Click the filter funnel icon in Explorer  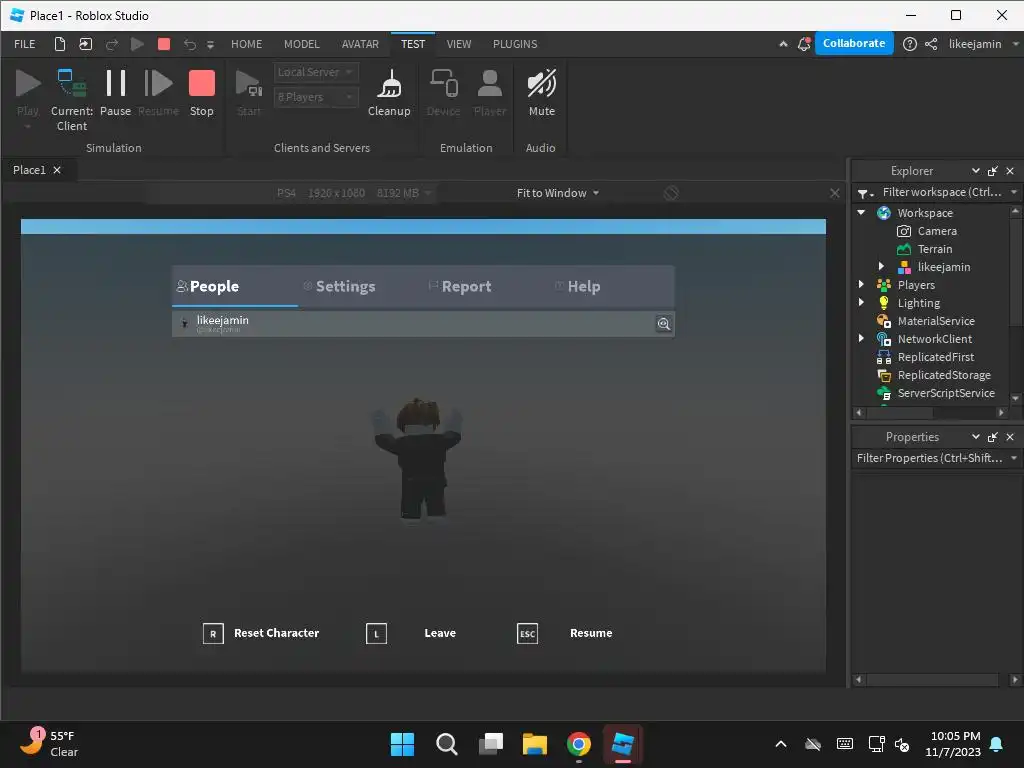(865, 193)
